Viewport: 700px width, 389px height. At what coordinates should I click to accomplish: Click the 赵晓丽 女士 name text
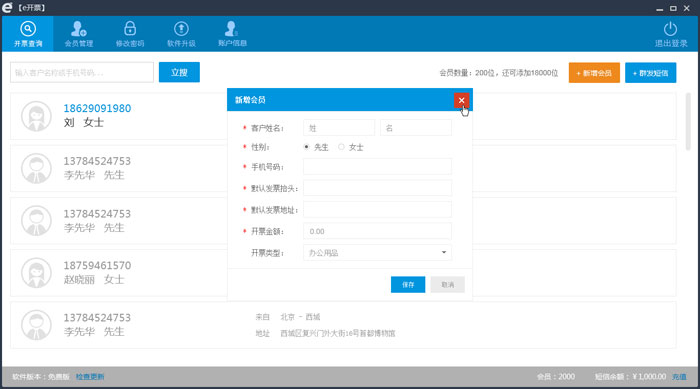pos(94,280)
